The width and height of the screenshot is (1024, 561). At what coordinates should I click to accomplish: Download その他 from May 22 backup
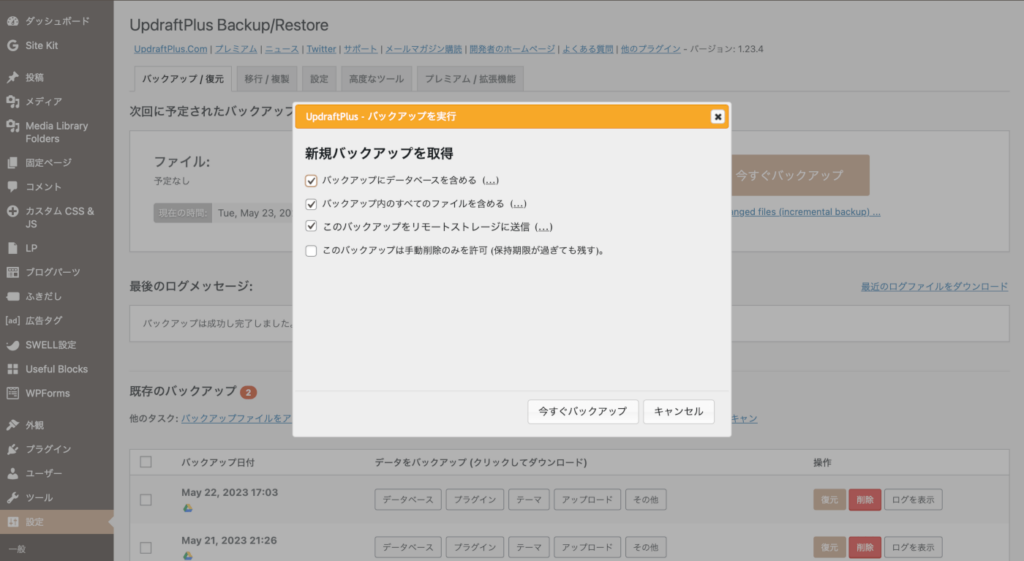tap(646, 500)
